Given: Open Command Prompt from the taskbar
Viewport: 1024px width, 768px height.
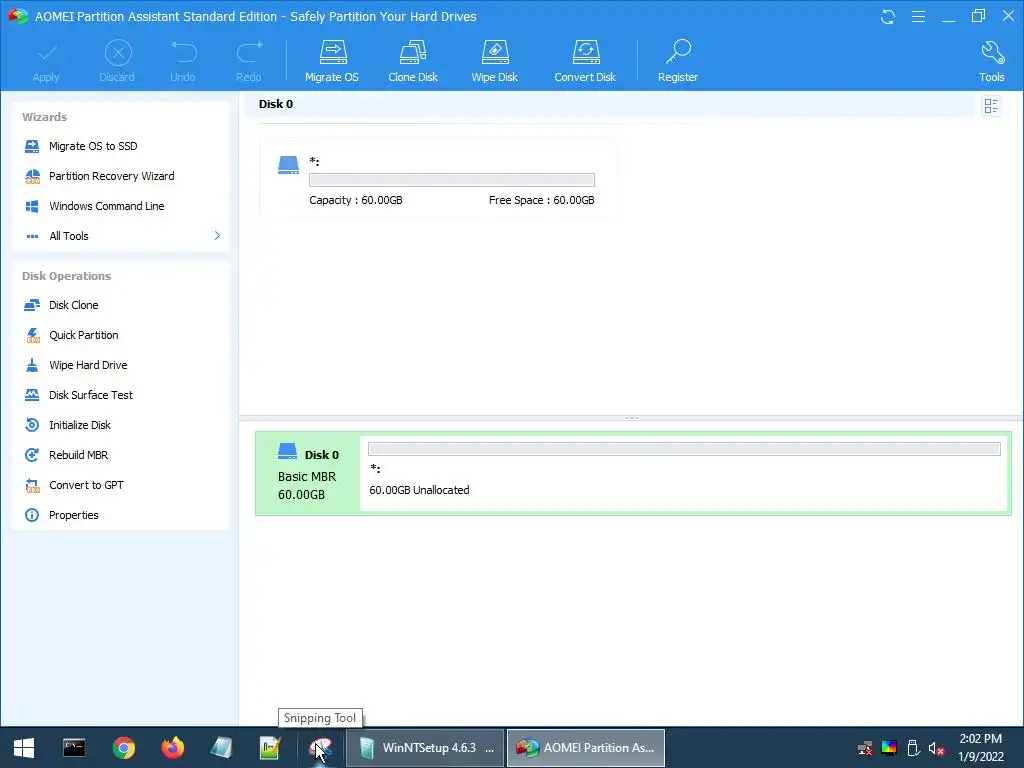Looking at the screenshot, I should point(74,748).
